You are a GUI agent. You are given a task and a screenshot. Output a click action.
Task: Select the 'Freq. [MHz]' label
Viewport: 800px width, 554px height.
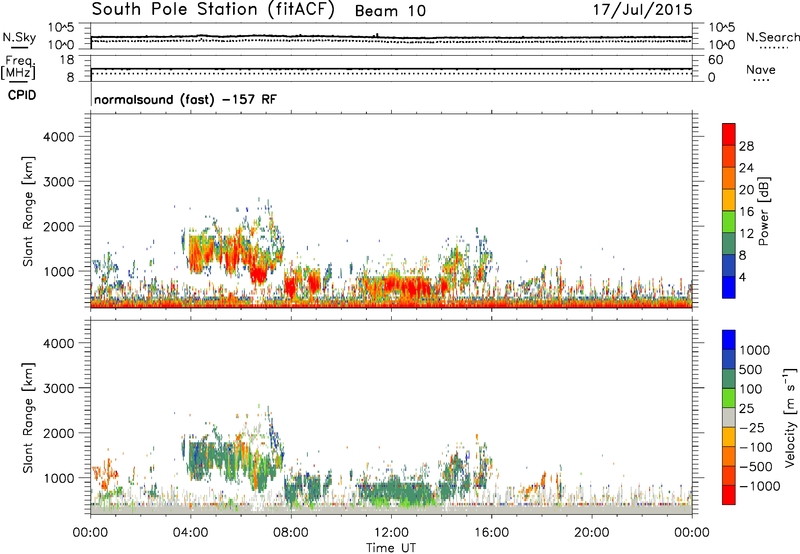[19, 67]
